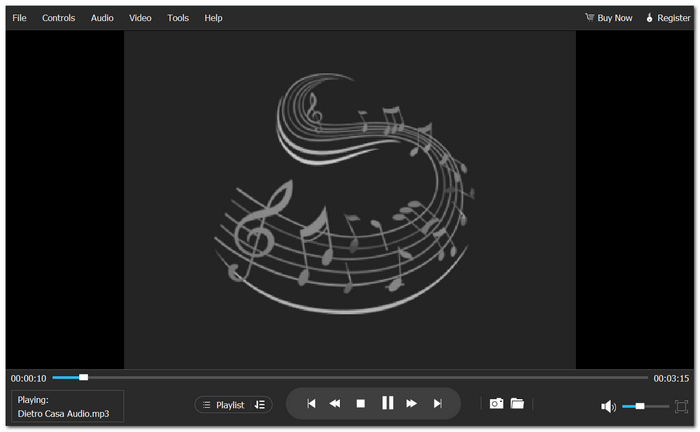Viewport: 700px width, 432px height.
Task: Toggle fullscreen mode icon
Action: coord(681,406)
